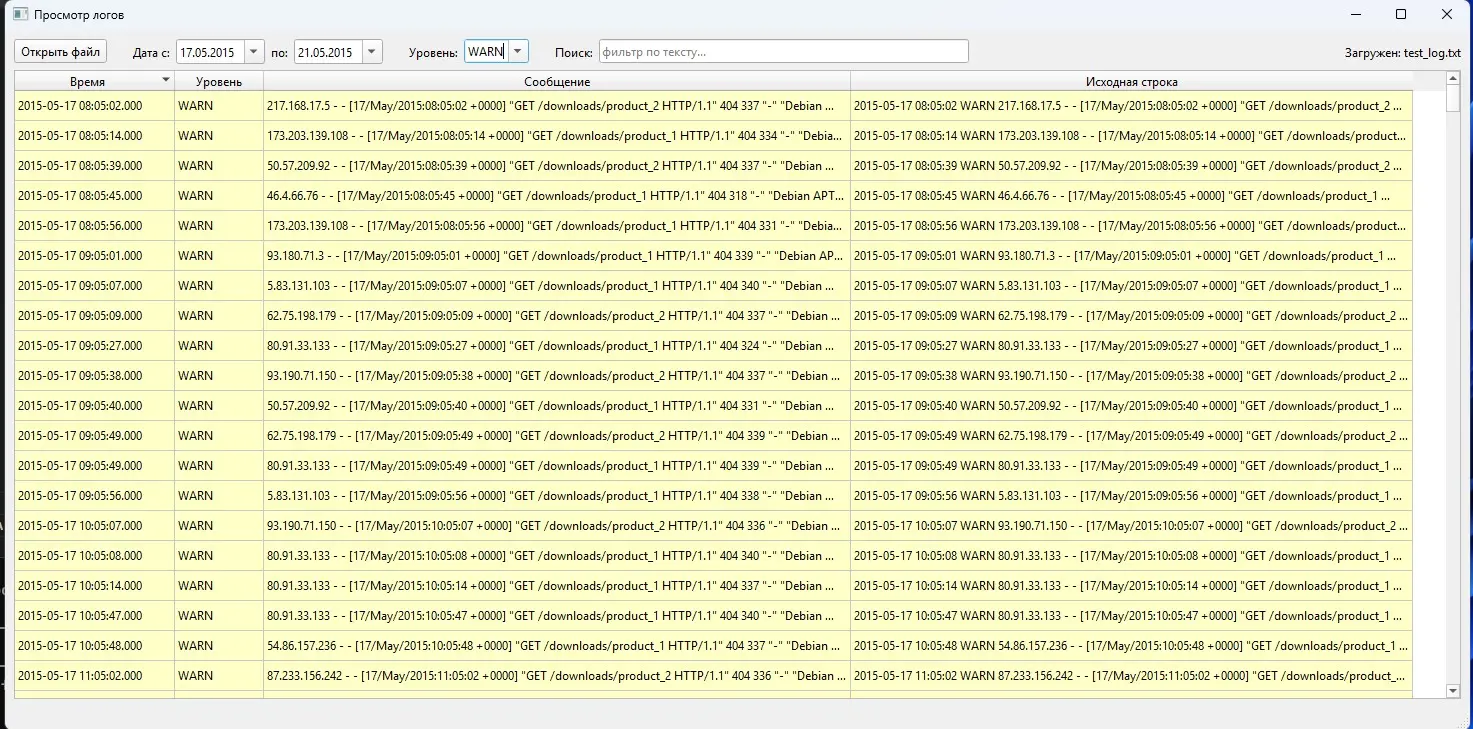Select Время cell 2015-05-17 10:05:48.000
The height and width of the screenshot is (729, 1473).
click(x=94, y=646)
